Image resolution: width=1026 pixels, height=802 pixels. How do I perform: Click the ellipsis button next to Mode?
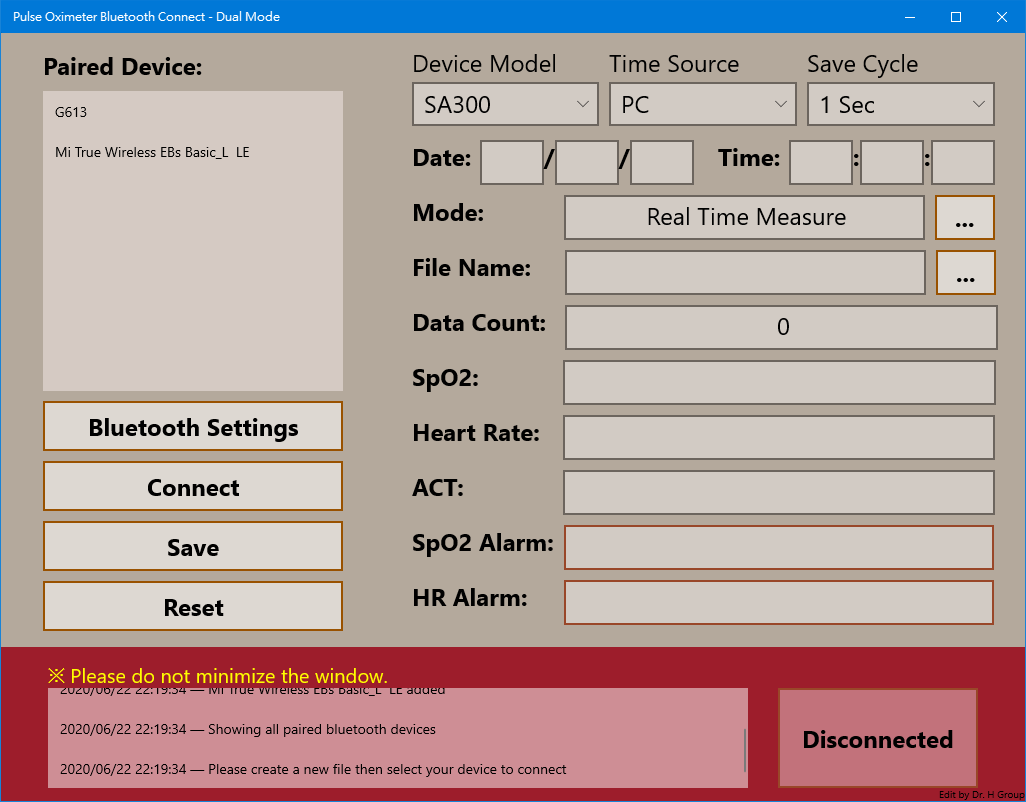coord(964,217)
